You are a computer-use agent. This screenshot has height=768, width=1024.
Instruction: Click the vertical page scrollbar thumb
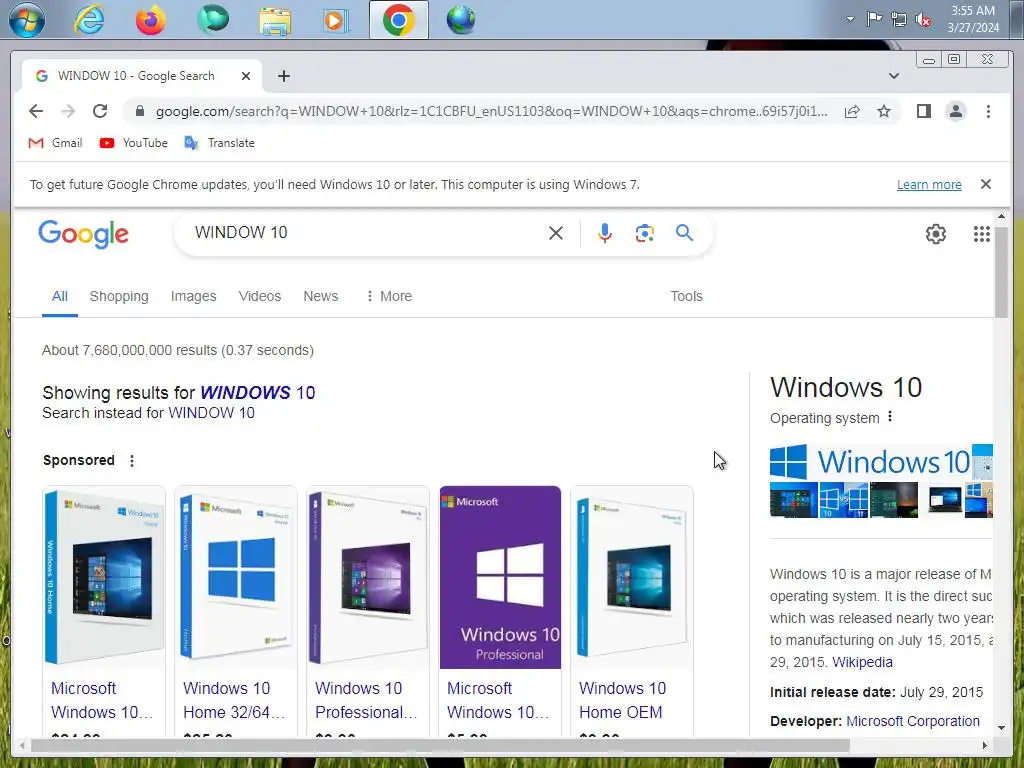coord(1001,272)
